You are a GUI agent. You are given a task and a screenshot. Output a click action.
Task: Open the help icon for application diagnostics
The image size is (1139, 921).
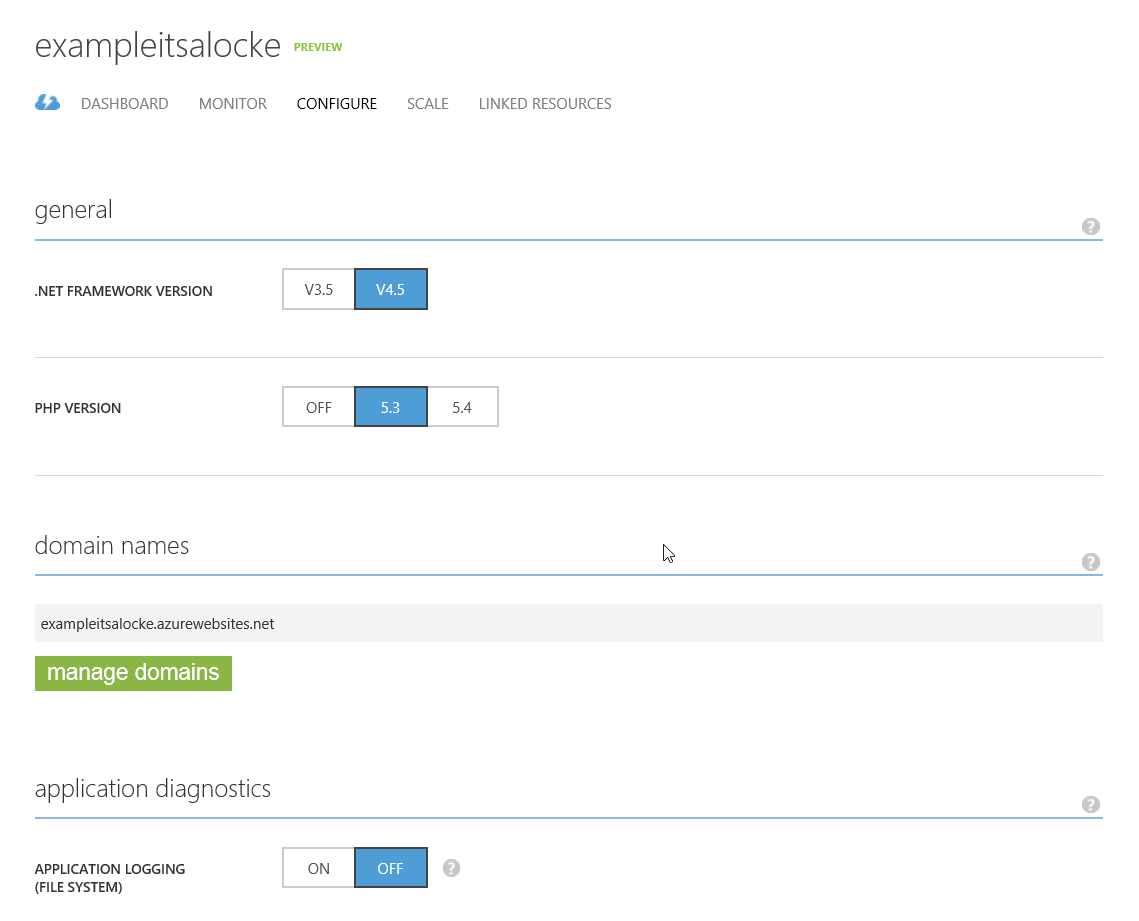pyautogui.click(x=1091, y=804)
